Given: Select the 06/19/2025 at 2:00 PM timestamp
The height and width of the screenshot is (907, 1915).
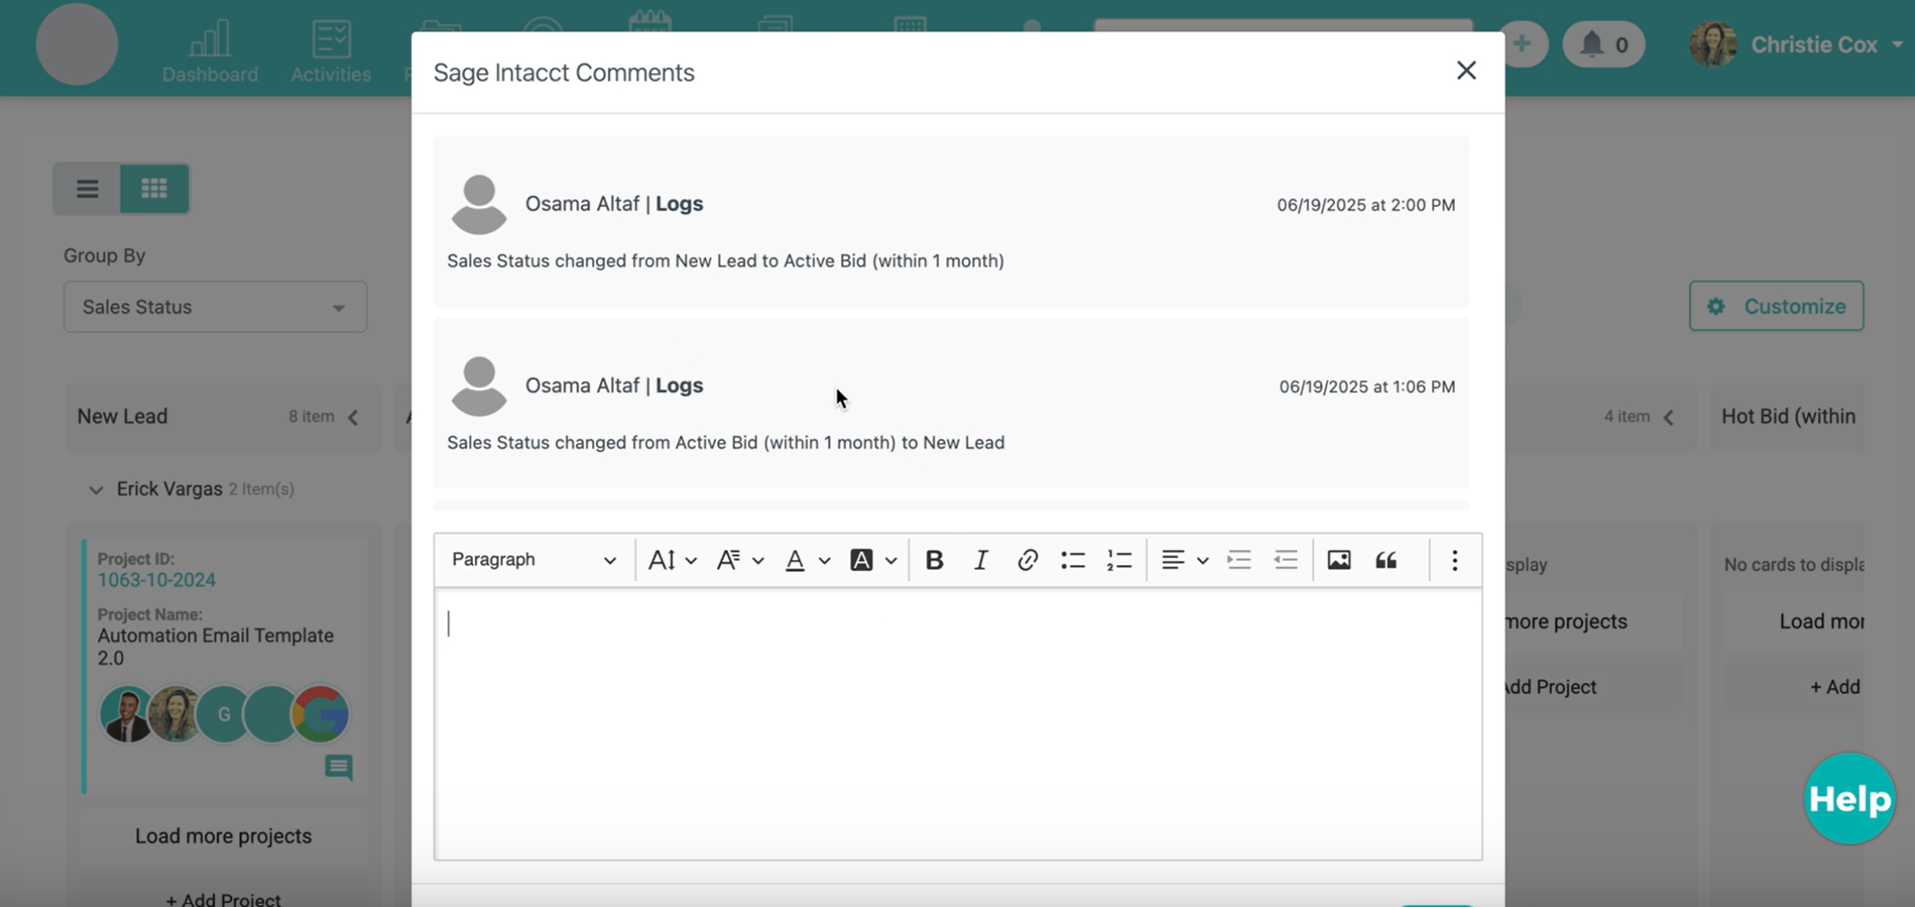Looking at the screenshot, I should point(1366,205).
